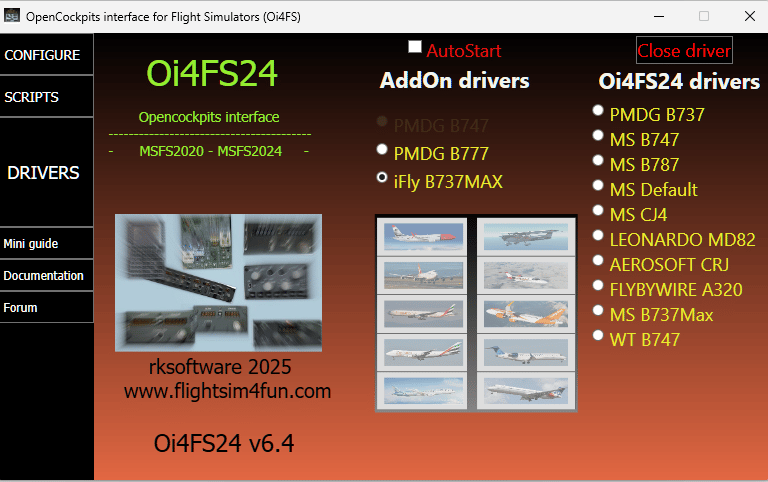
Task: Go to the Forum
Action: [x=47, y=307]
